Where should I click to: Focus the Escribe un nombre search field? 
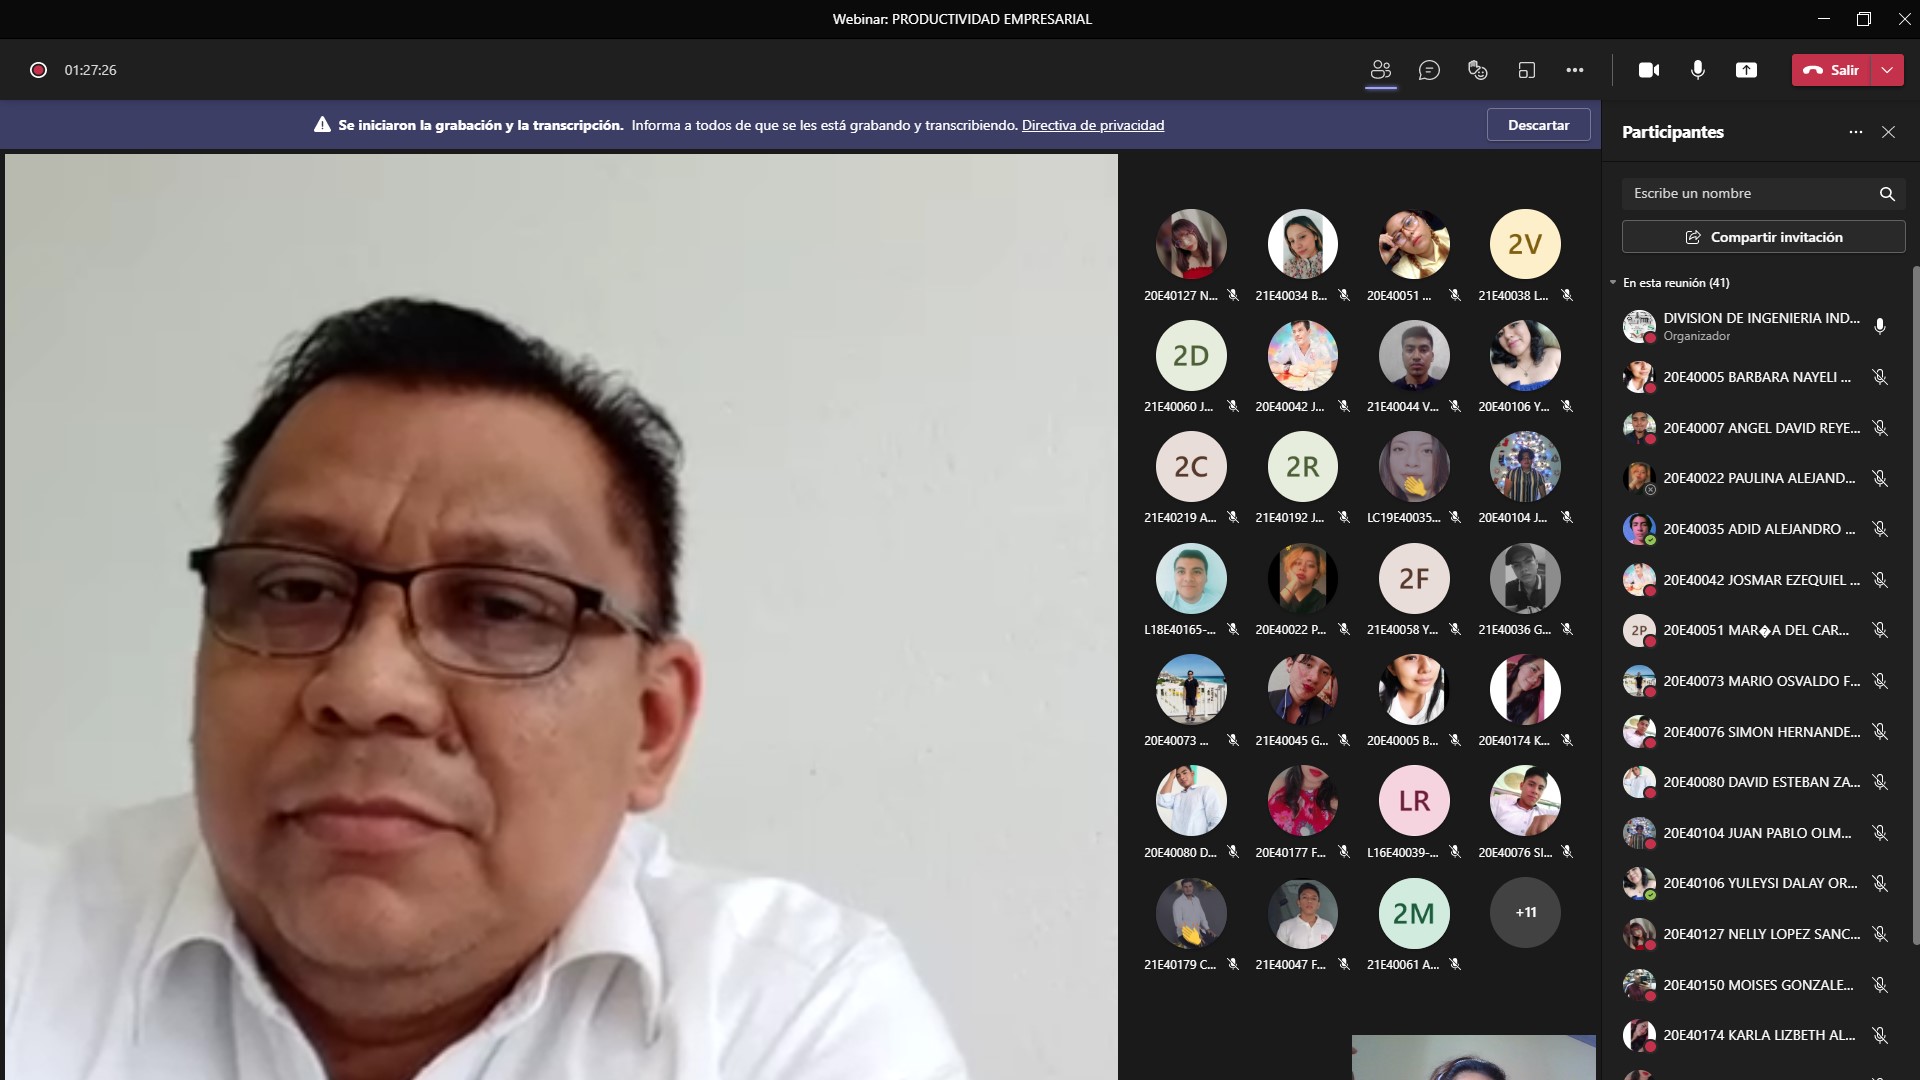tap(1750, 193)
